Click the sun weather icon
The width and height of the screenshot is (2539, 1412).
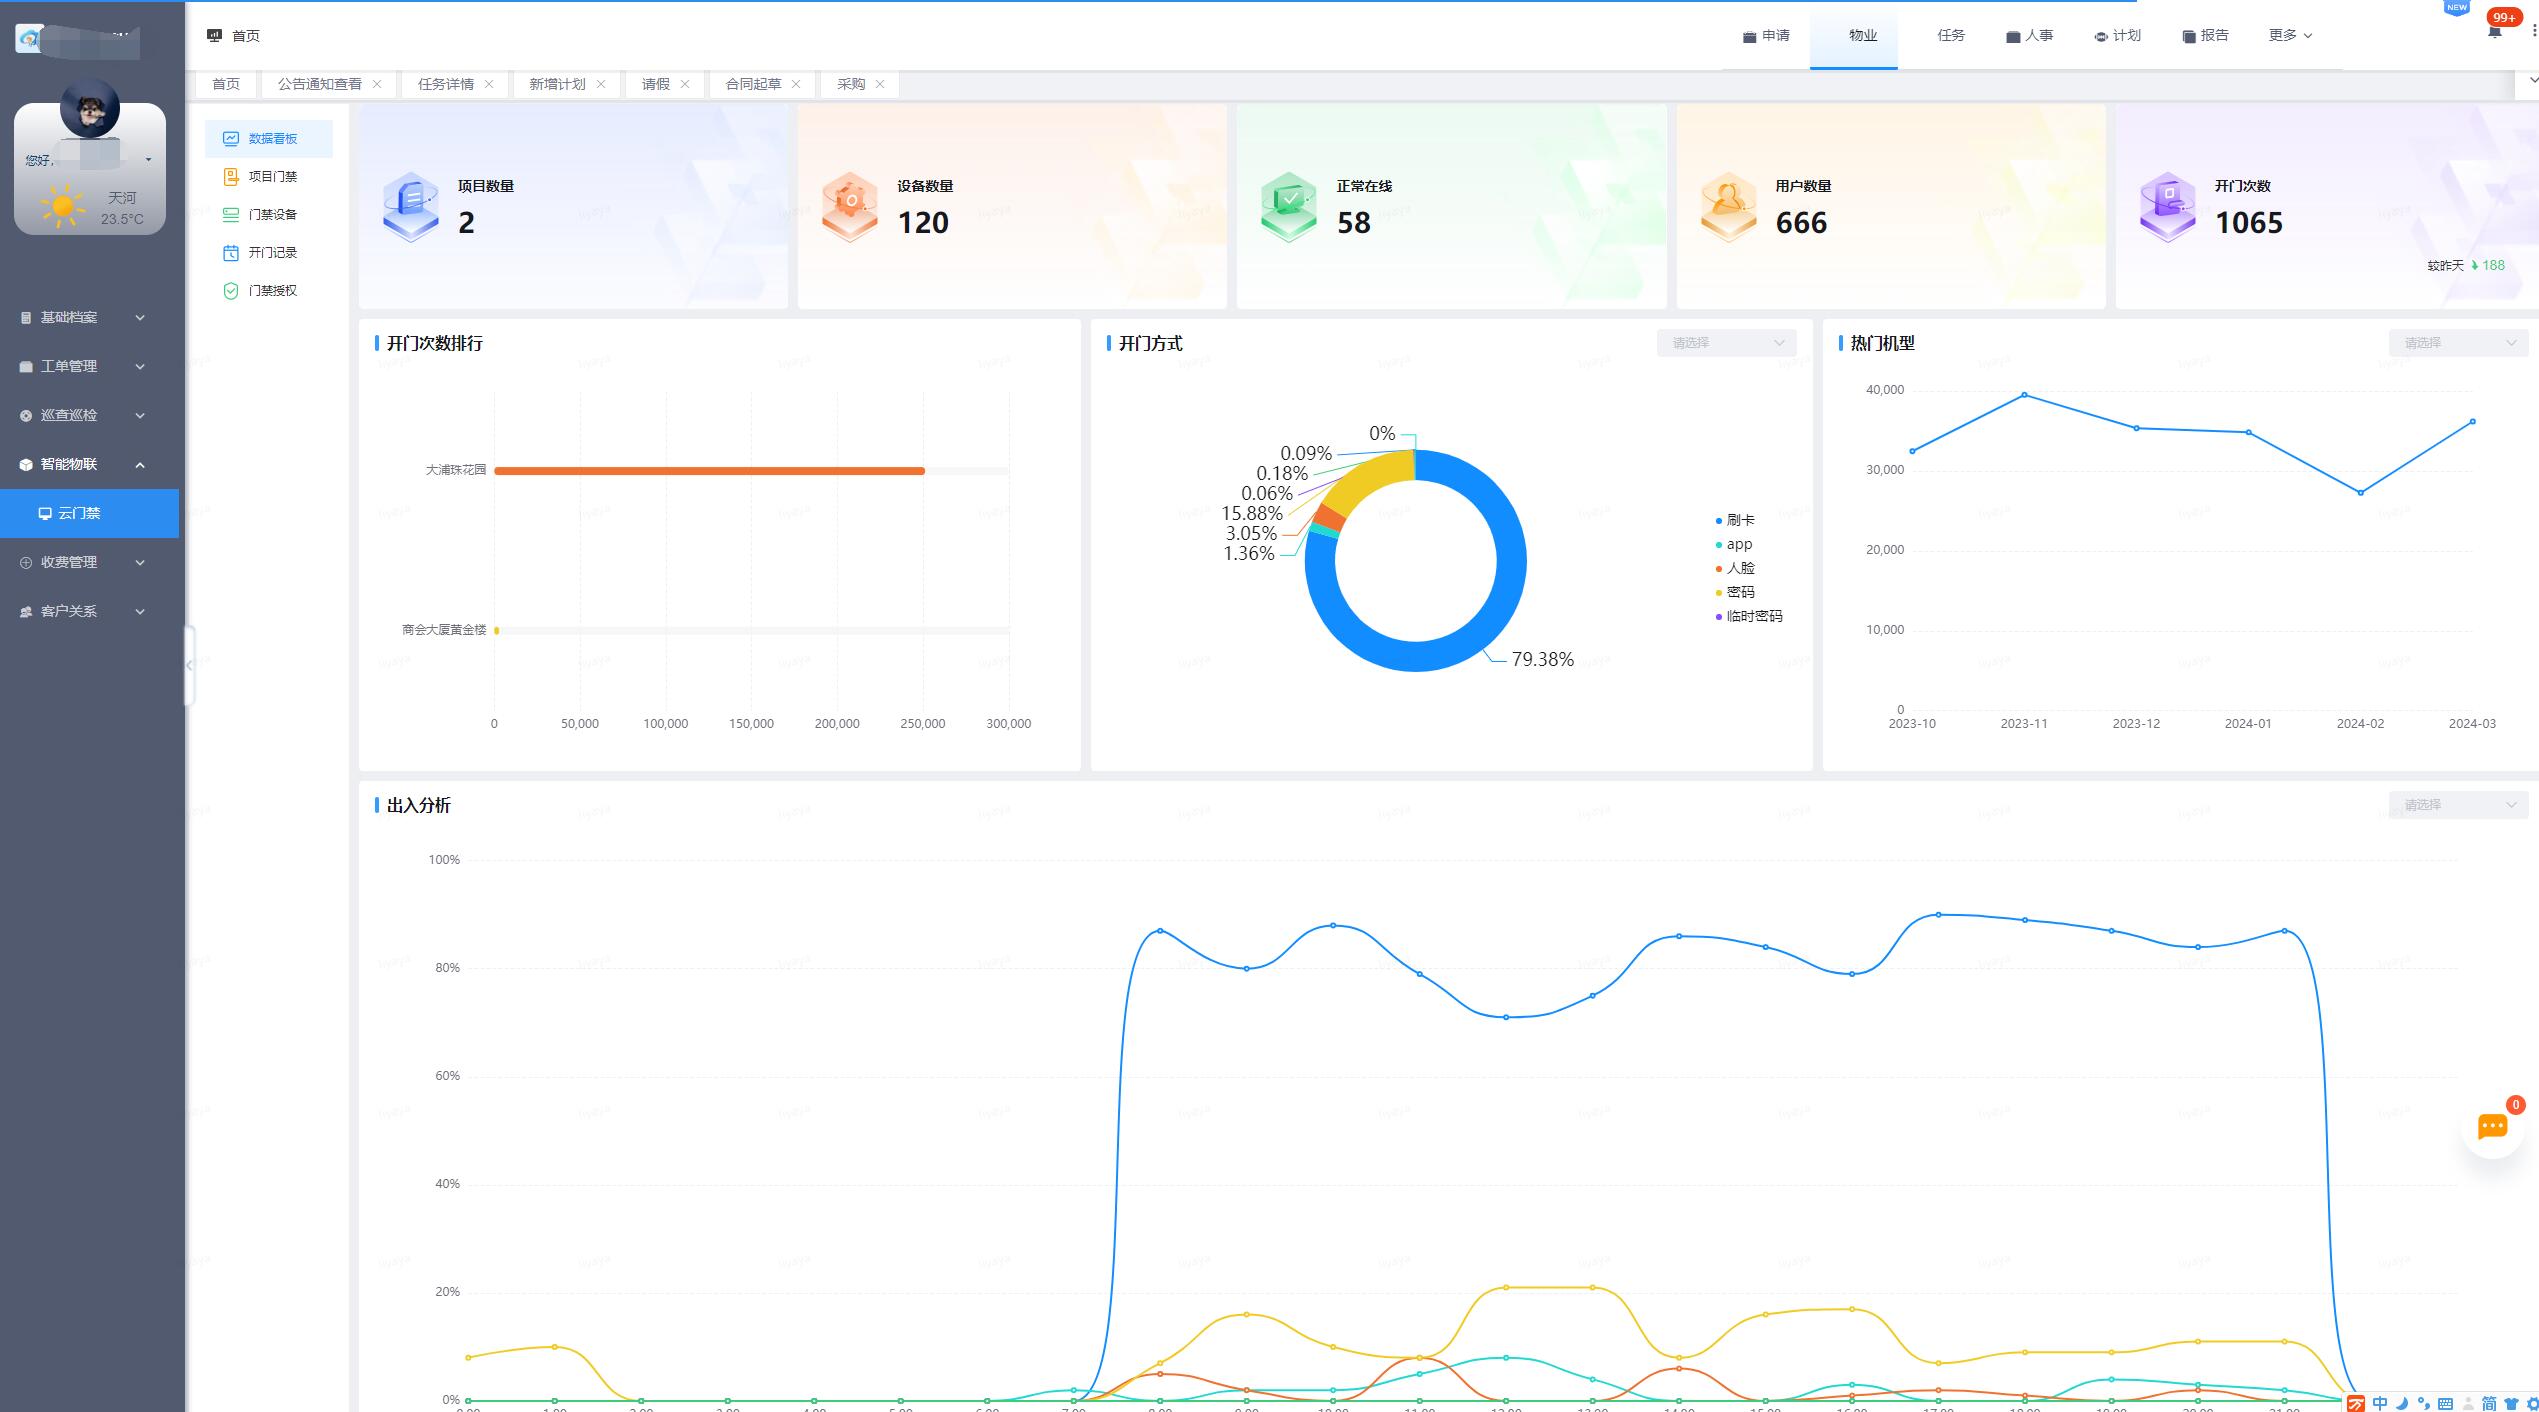(63, 207)
